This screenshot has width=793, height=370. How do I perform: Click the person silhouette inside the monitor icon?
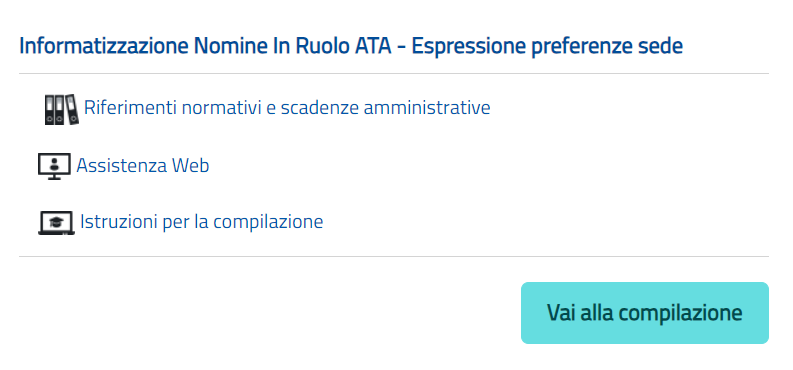[55, 164]
